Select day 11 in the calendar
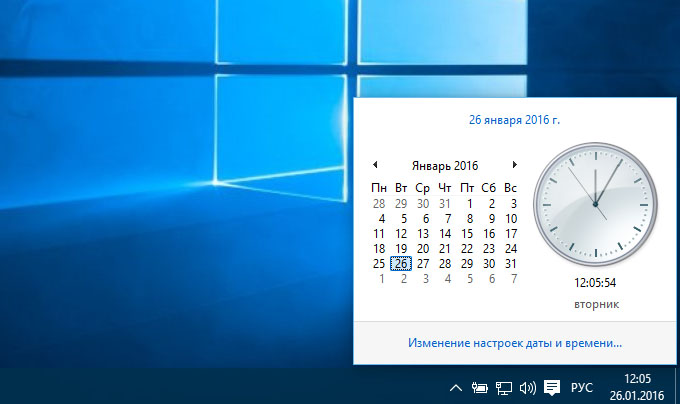Image resolution: width=680 pixels, height=404 pixels. 379,234
